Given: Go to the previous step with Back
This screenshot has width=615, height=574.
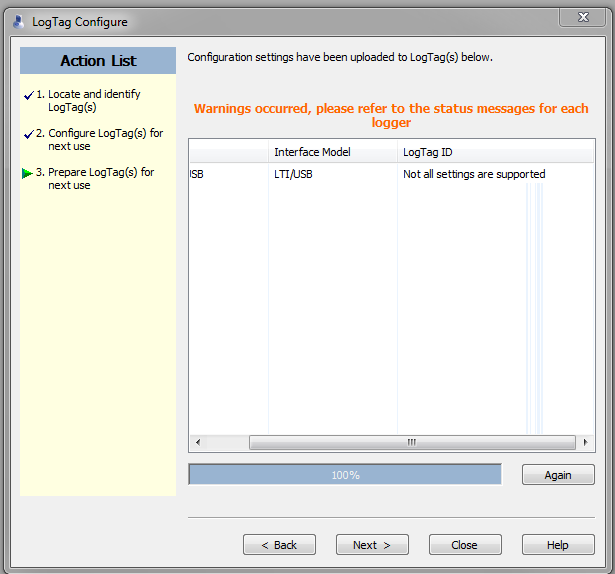Looking at the screenshot, I should (x=279, y=545).
